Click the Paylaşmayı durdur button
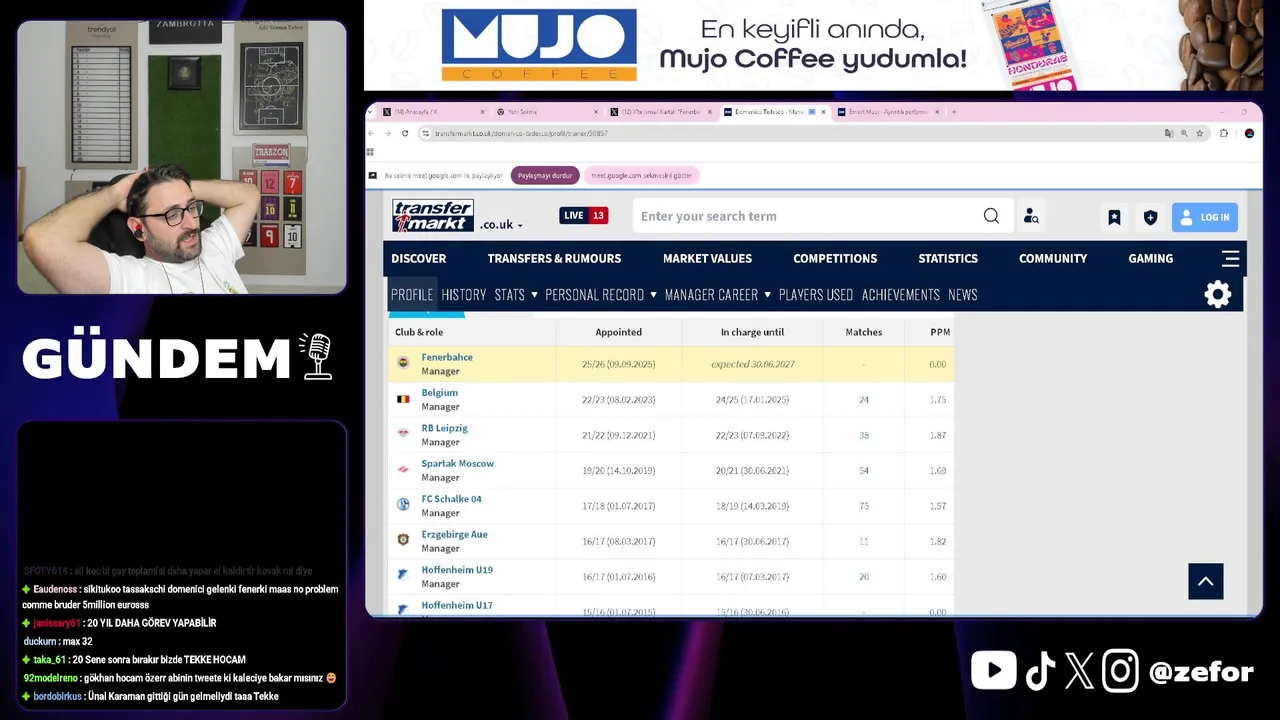Screen dimensions: 1280x720 (546, 175)
